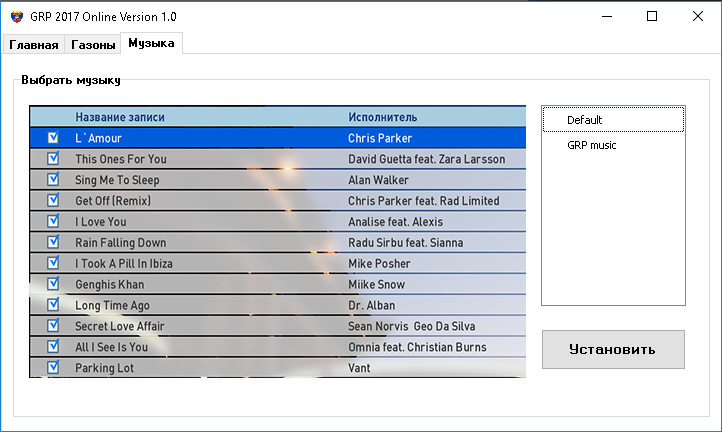Click artist Mike Posher
The image size is (722, 432).
pos(379,263)
